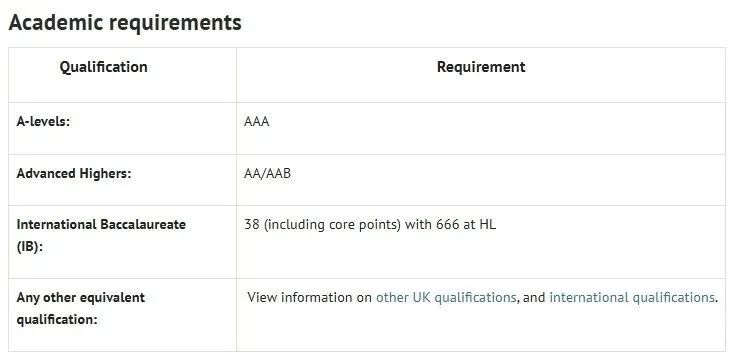The image size is (743, 364).
Task: Click the A-levels row label
Action: click(43, 122)
